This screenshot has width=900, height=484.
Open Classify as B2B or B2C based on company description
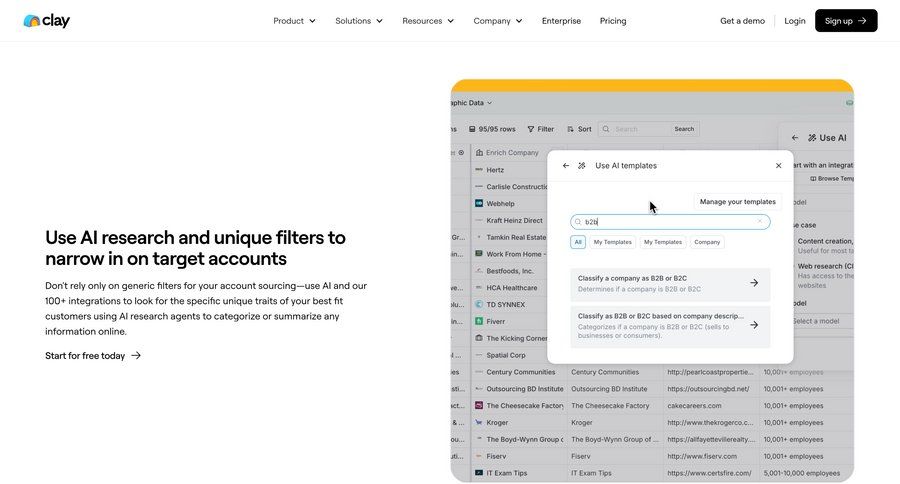tap(670, 326)
